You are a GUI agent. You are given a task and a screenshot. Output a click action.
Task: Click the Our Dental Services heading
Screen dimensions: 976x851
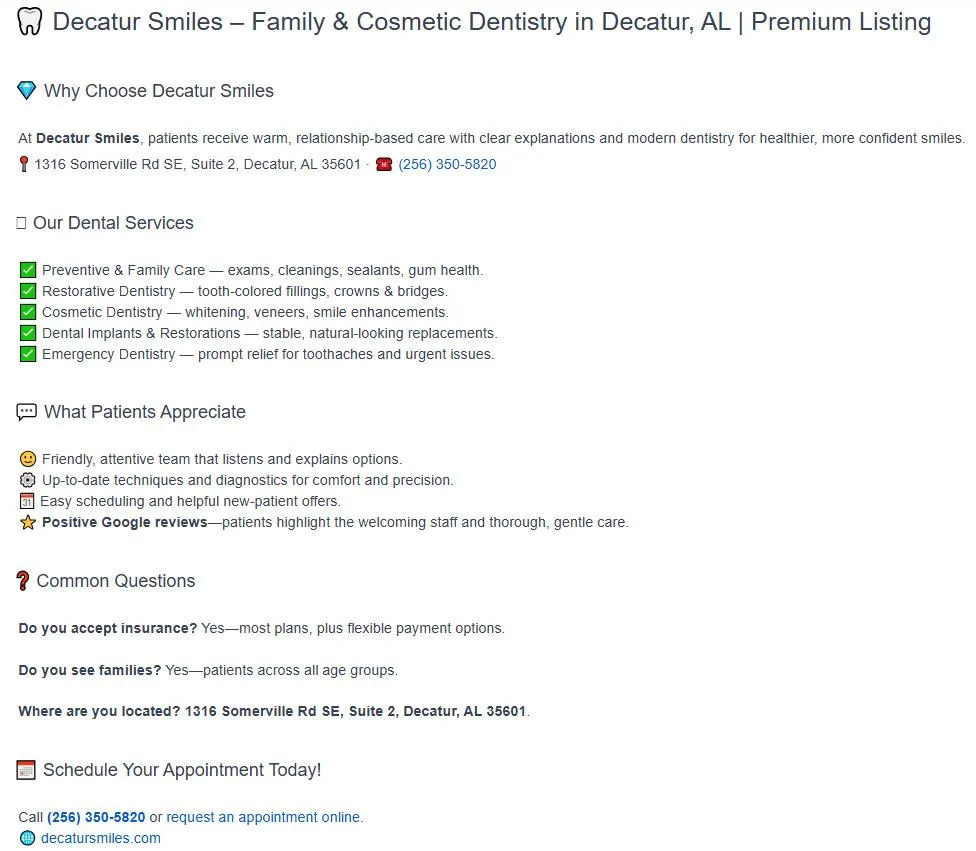(x=113, y=223)
